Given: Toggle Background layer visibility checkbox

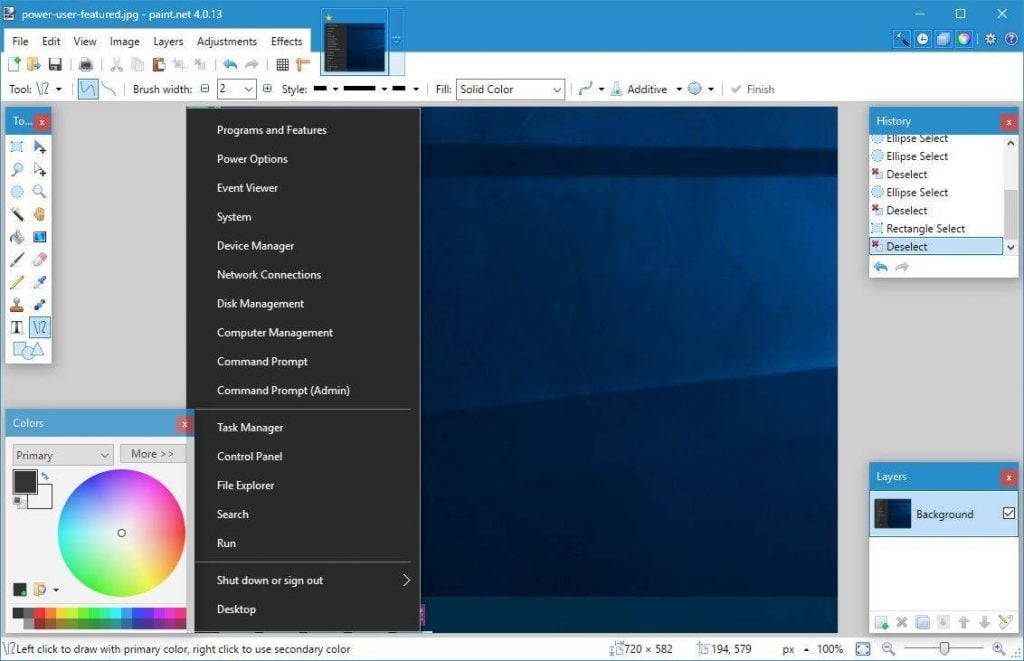Looking at the screenshot, I should coord(1008,514).
